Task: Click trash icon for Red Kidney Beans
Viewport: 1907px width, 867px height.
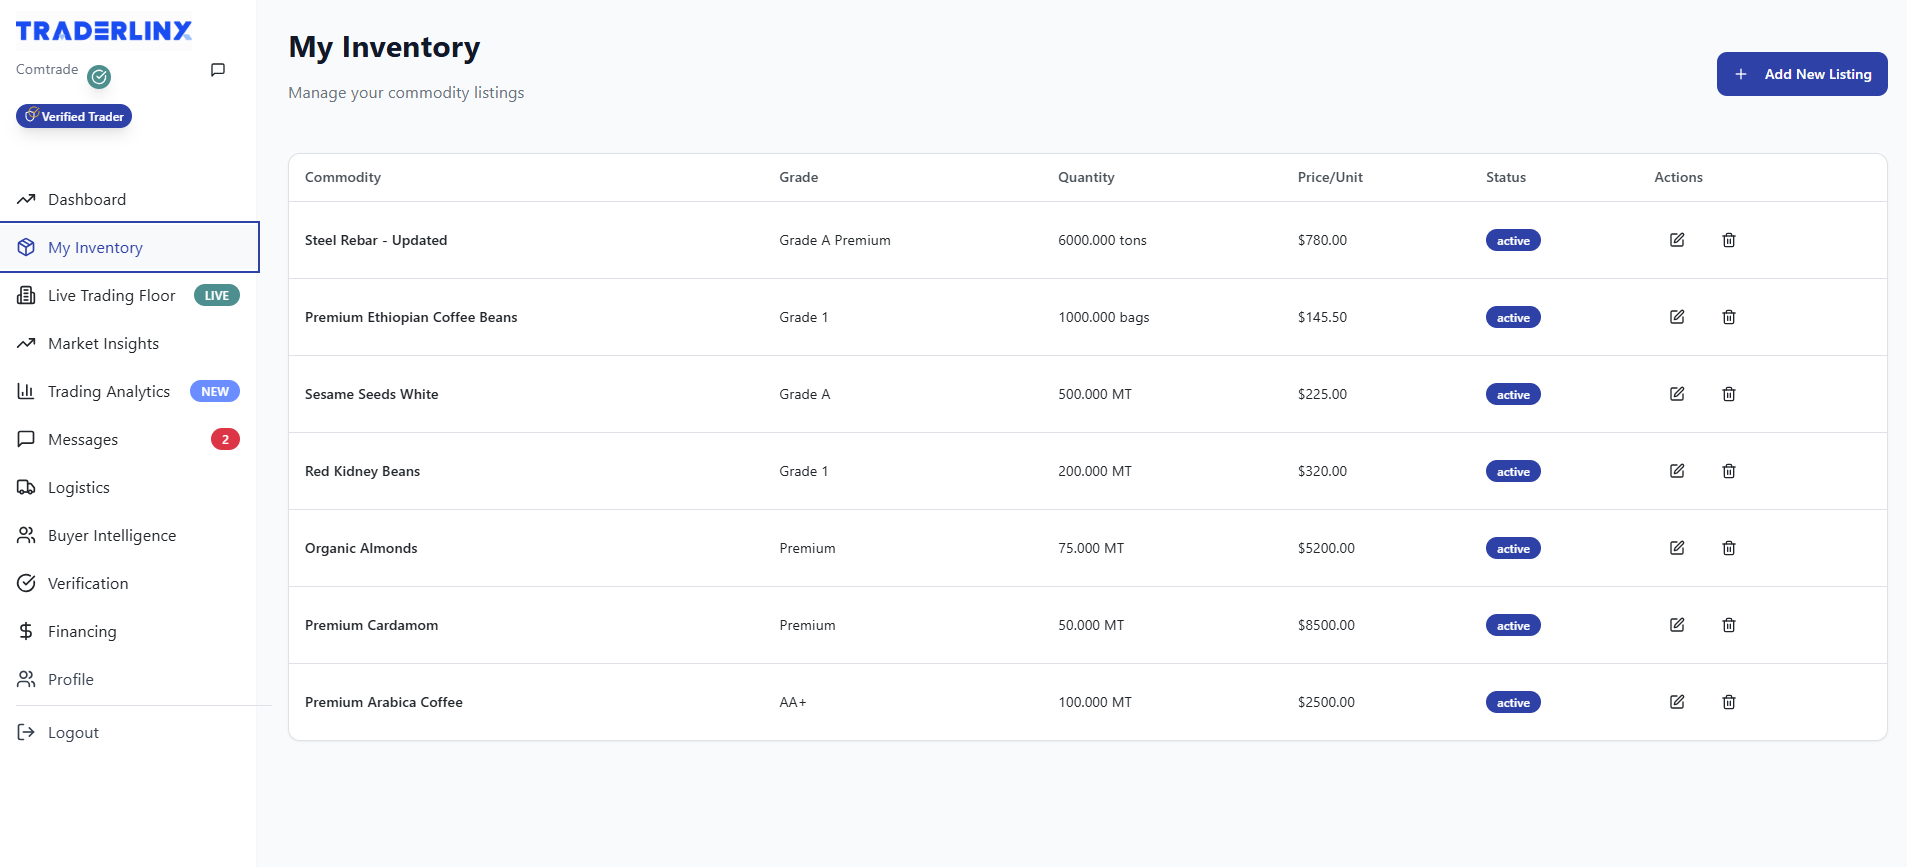Action: 1728,471
